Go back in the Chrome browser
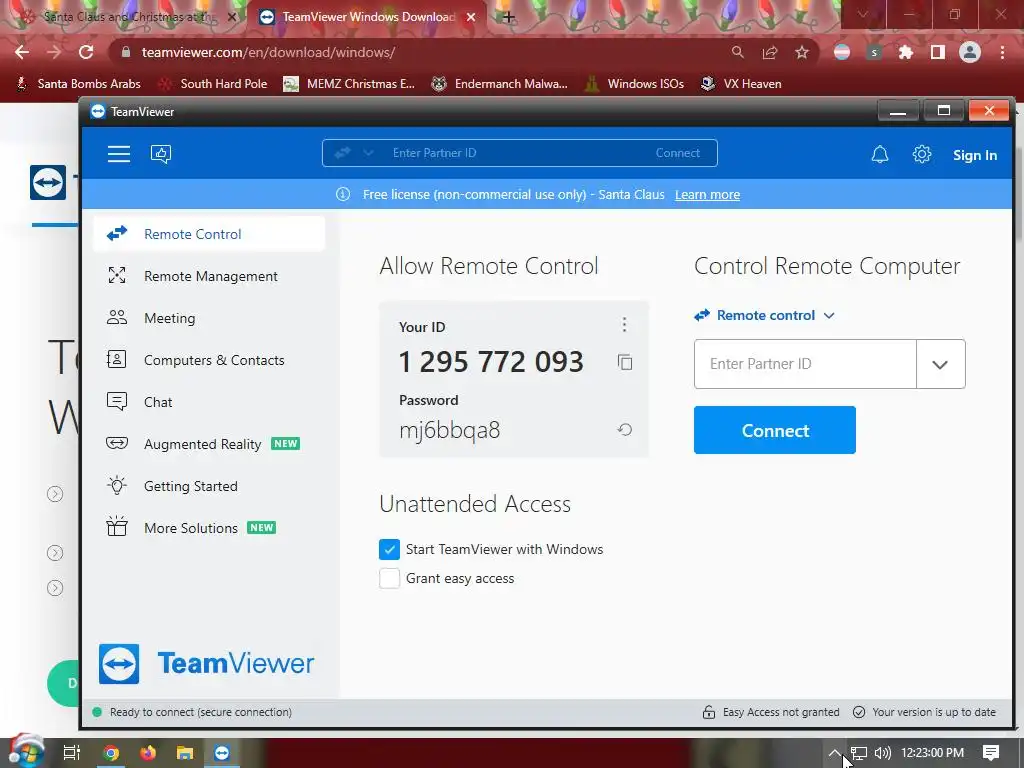Screen dimensions: 1024x768 (x=22, y=52)
